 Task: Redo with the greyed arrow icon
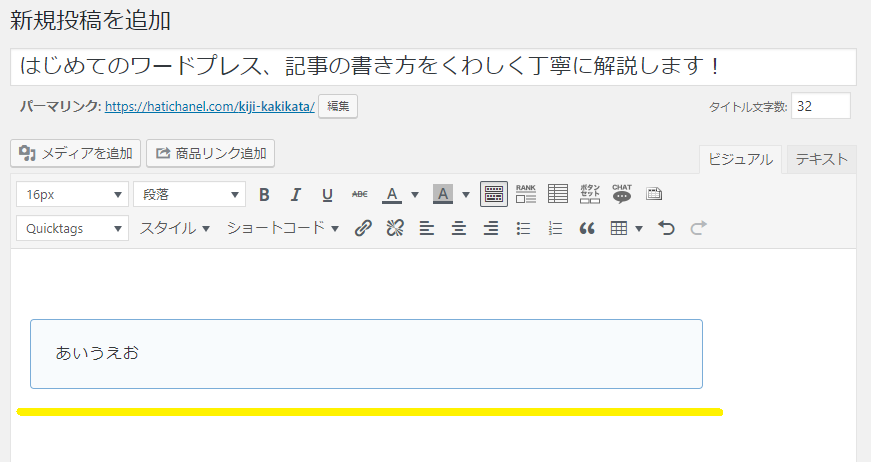[698, 228]
